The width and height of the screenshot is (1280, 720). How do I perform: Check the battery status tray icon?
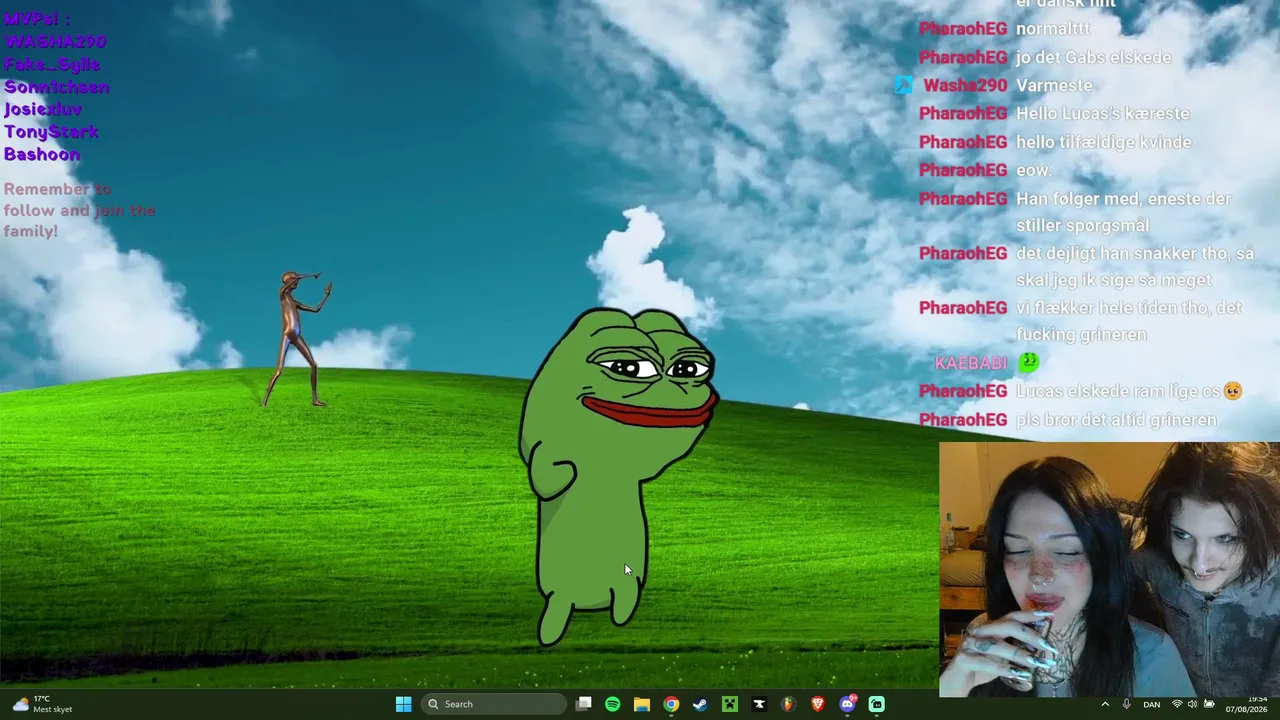tap(1208, 704)
